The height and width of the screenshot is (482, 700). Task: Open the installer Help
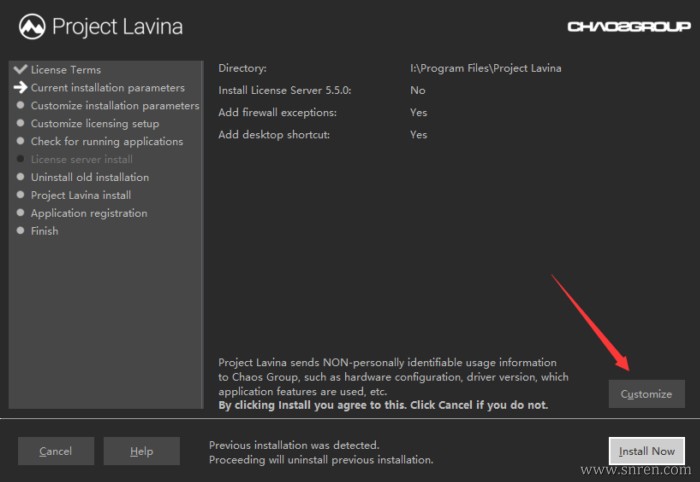pyautogui.click(x=142, y=451)
